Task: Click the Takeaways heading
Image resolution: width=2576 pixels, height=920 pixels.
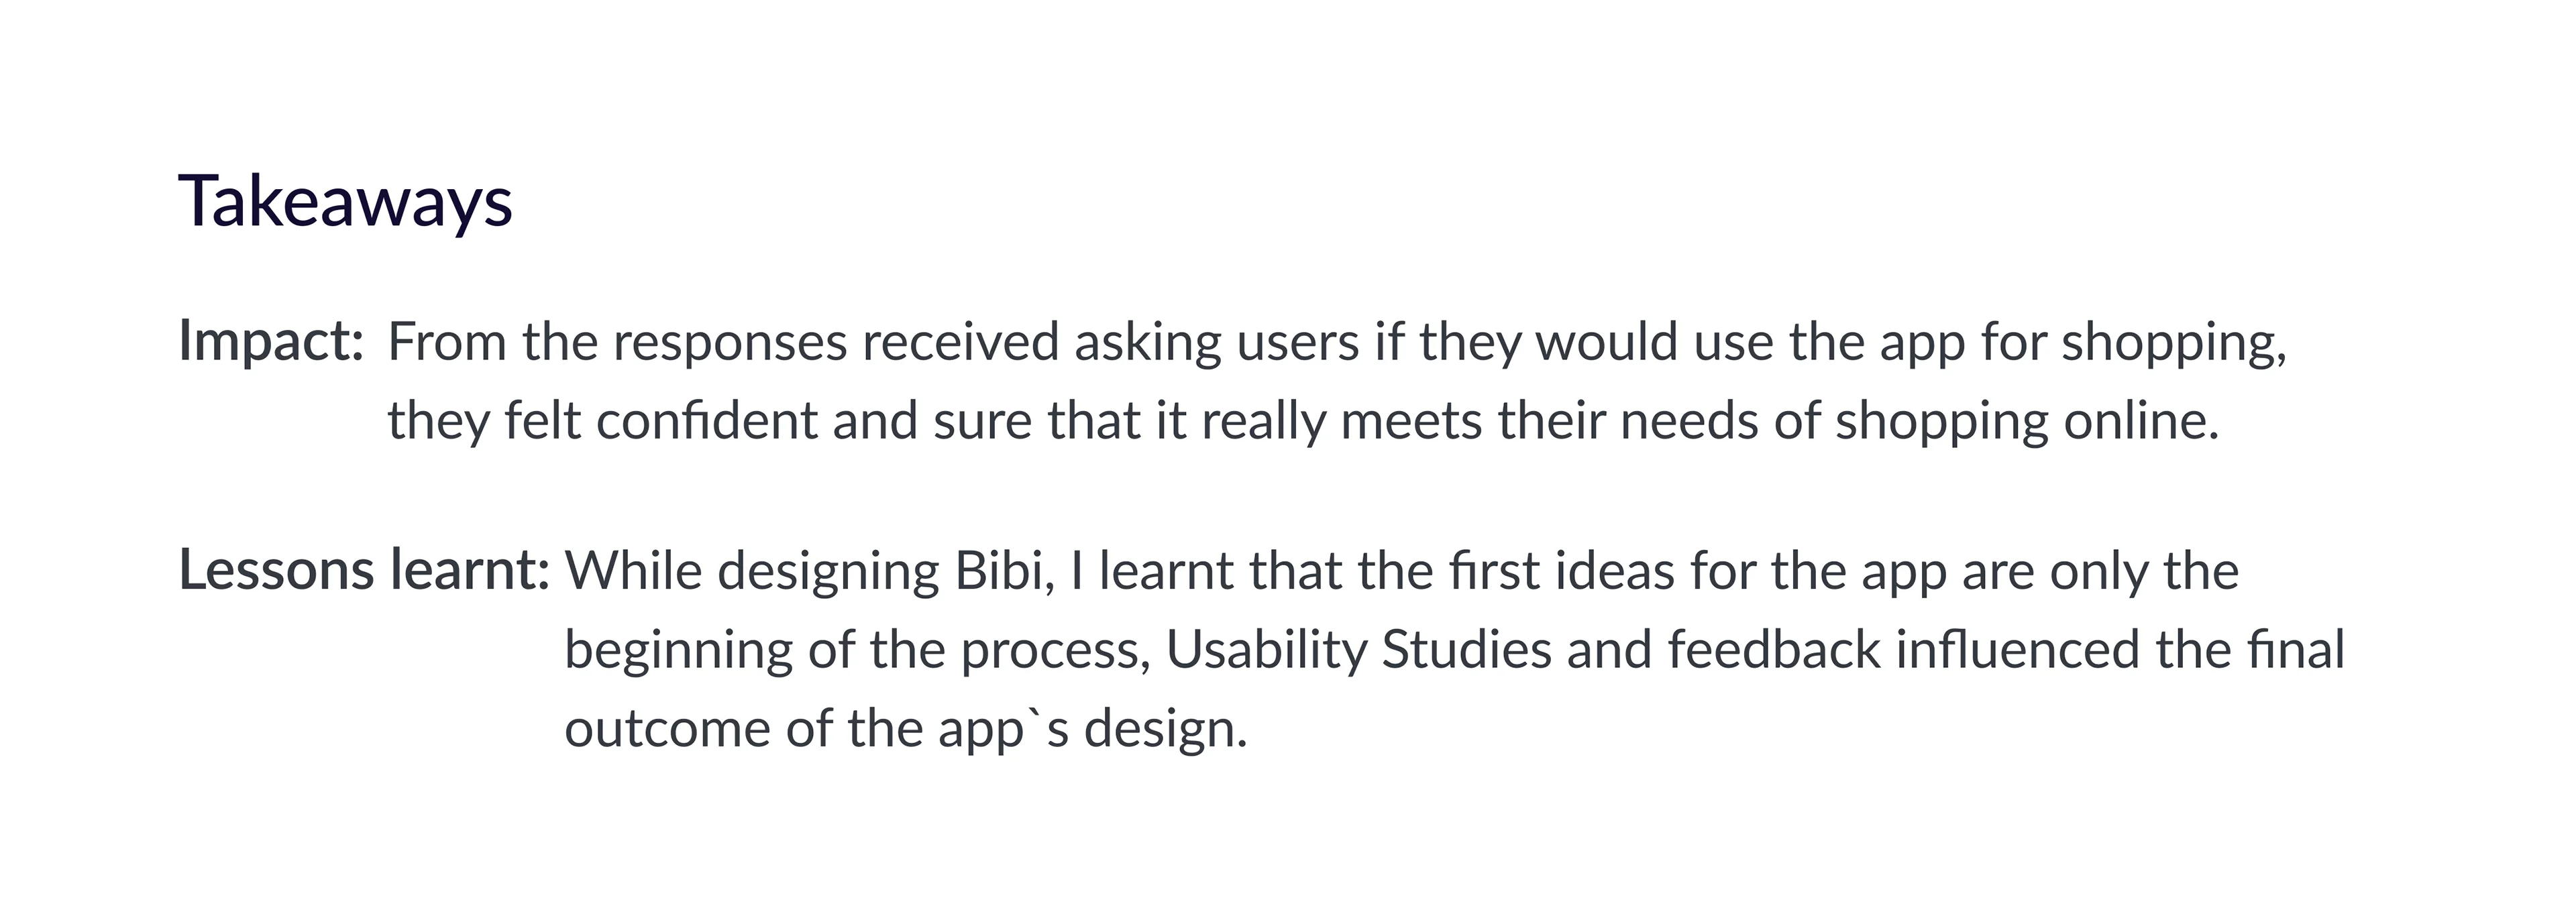Action: pos(345,203)
